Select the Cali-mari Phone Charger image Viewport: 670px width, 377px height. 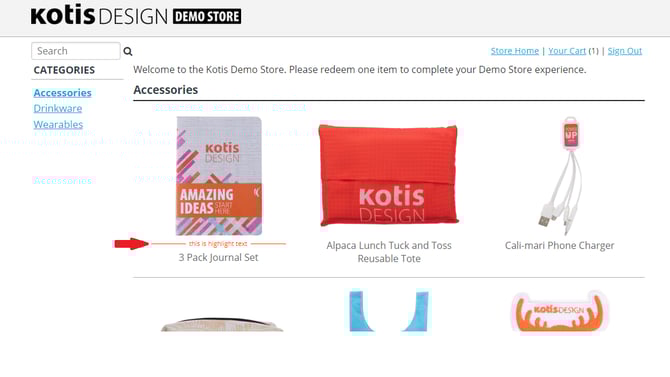pos(560,176)
